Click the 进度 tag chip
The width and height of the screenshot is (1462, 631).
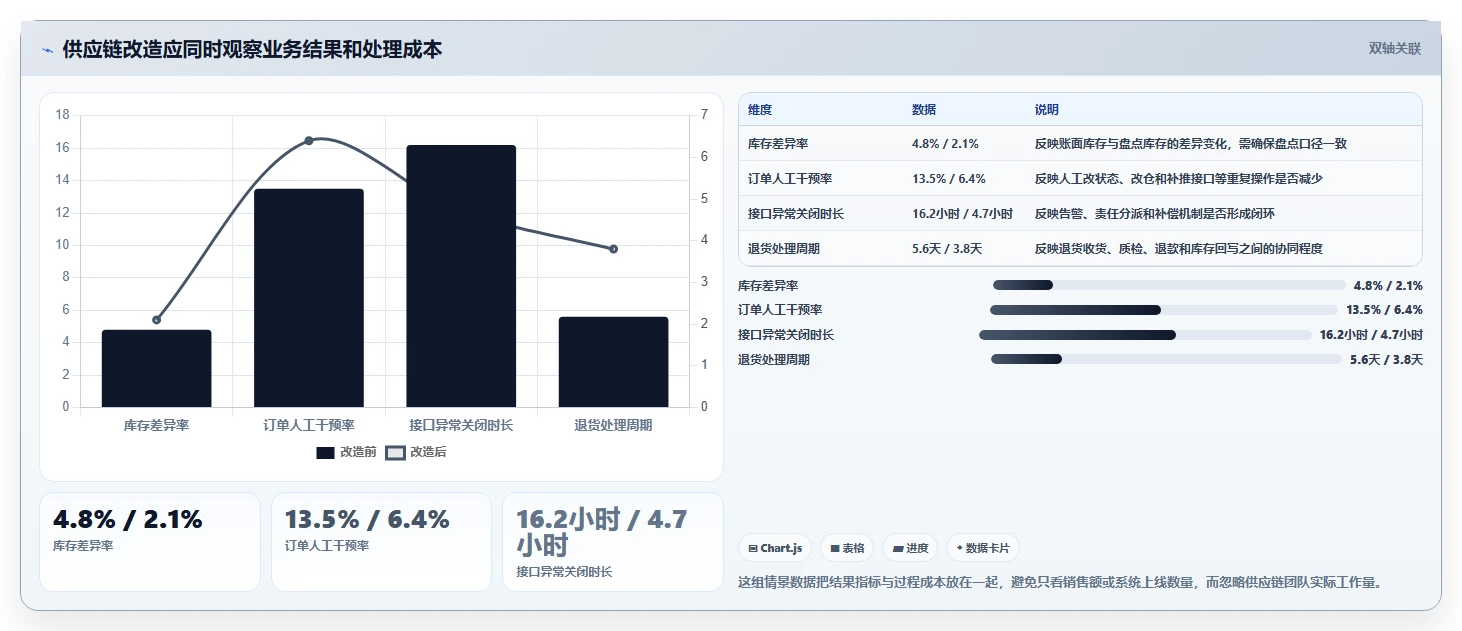click(910, 548)
